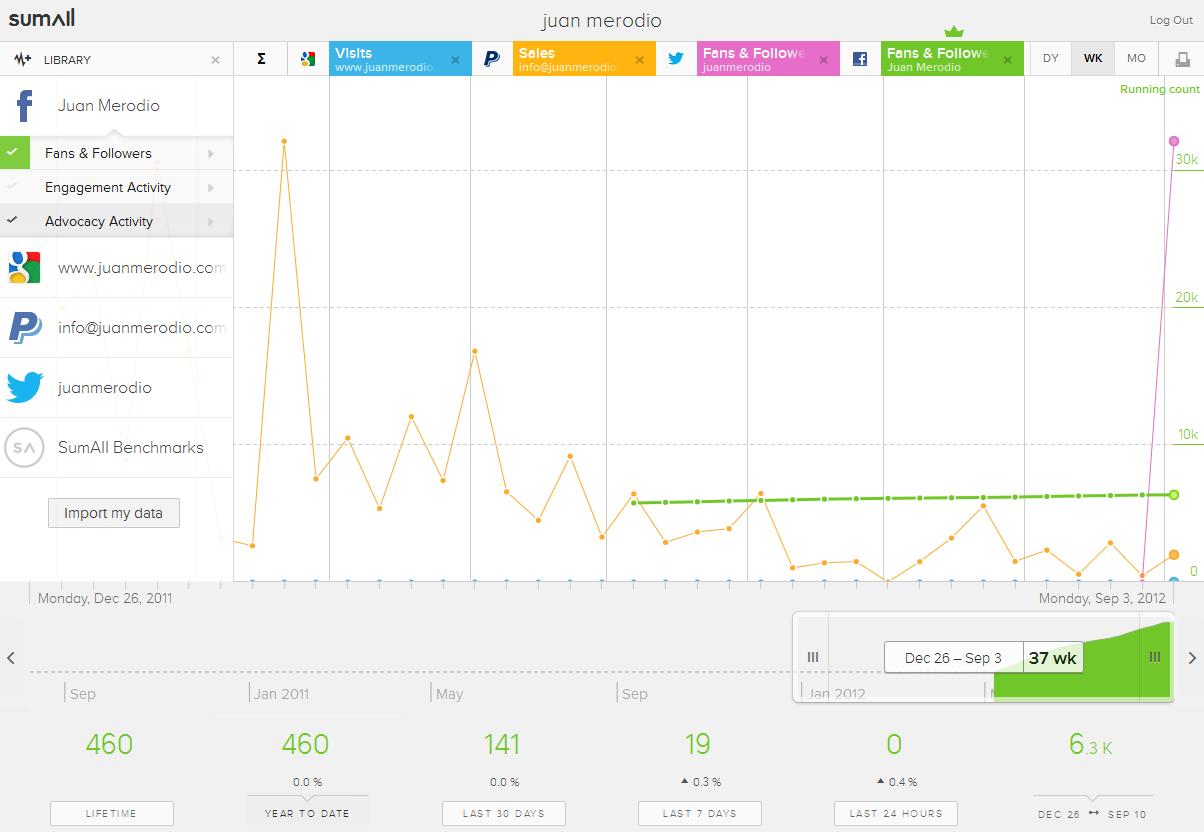Select the LAST 30 DAYS button

(503, 813)
